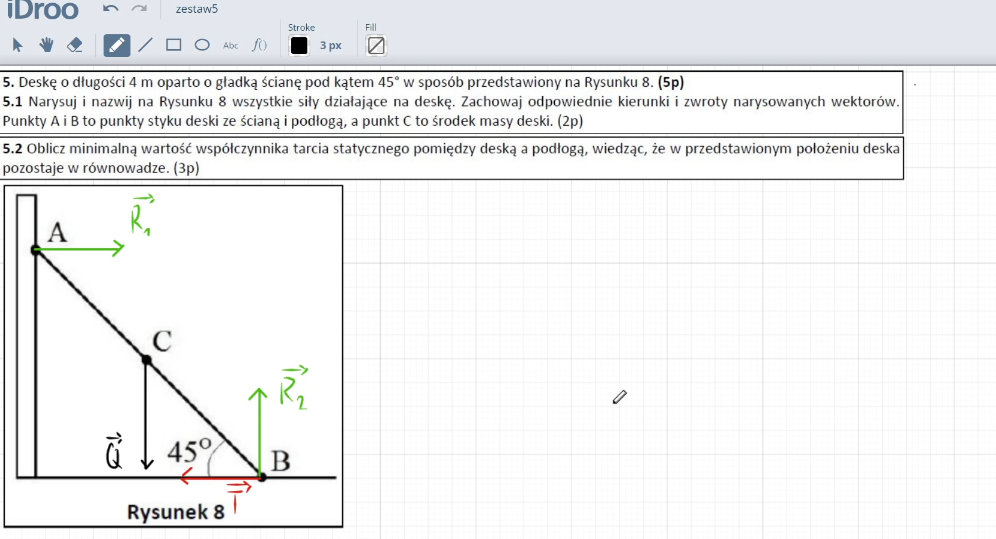Screen dimensions: 996x539
Task: Select the ellipse shape tool
Action: pyautogui.click(x=201, y=45)
